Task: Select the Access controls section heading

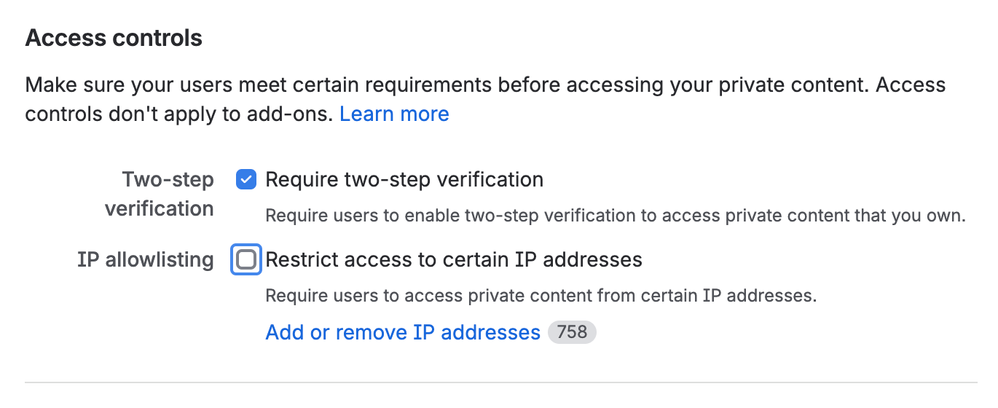Action: [113, 38]
